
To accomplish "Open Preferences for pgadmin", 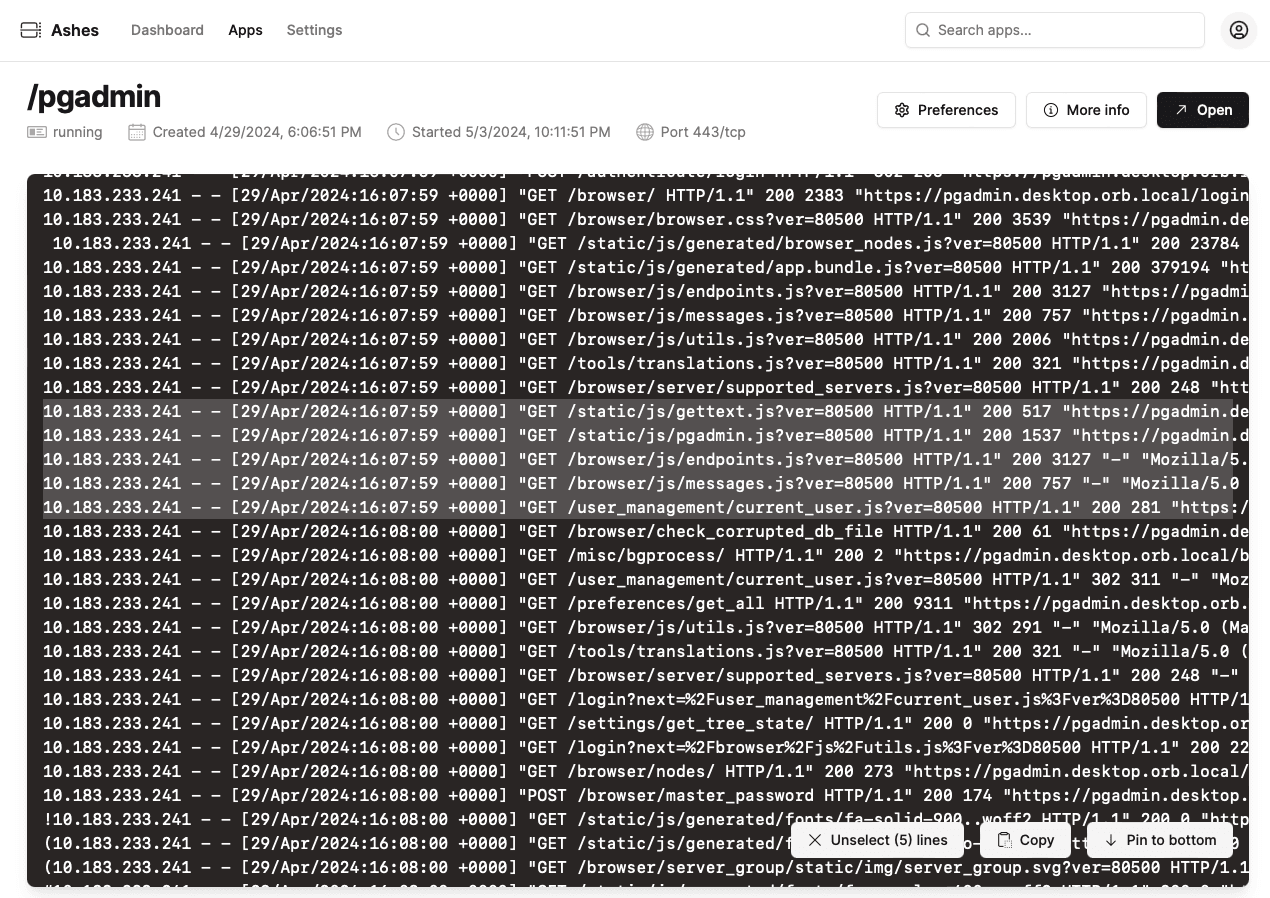I will point(946,110).
